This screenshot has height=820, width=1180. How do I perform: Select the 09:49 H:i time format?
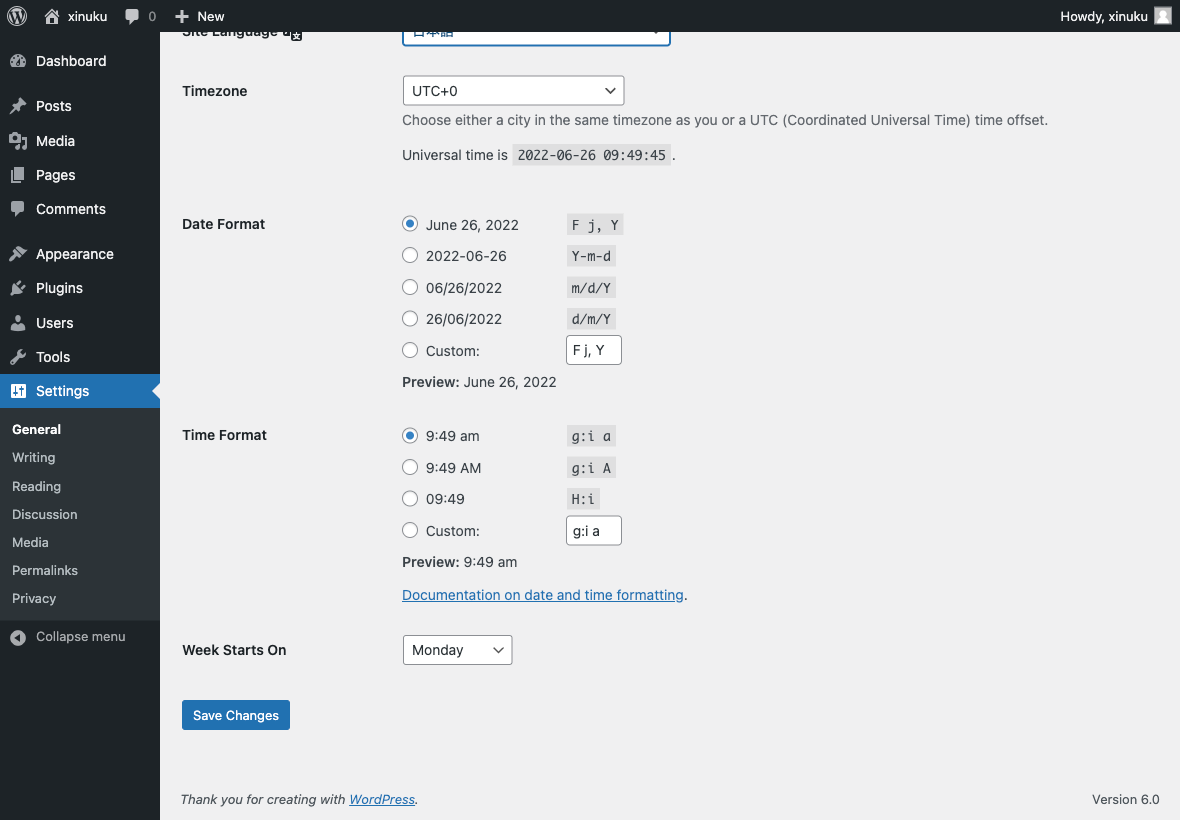click(x=410, y=499)
